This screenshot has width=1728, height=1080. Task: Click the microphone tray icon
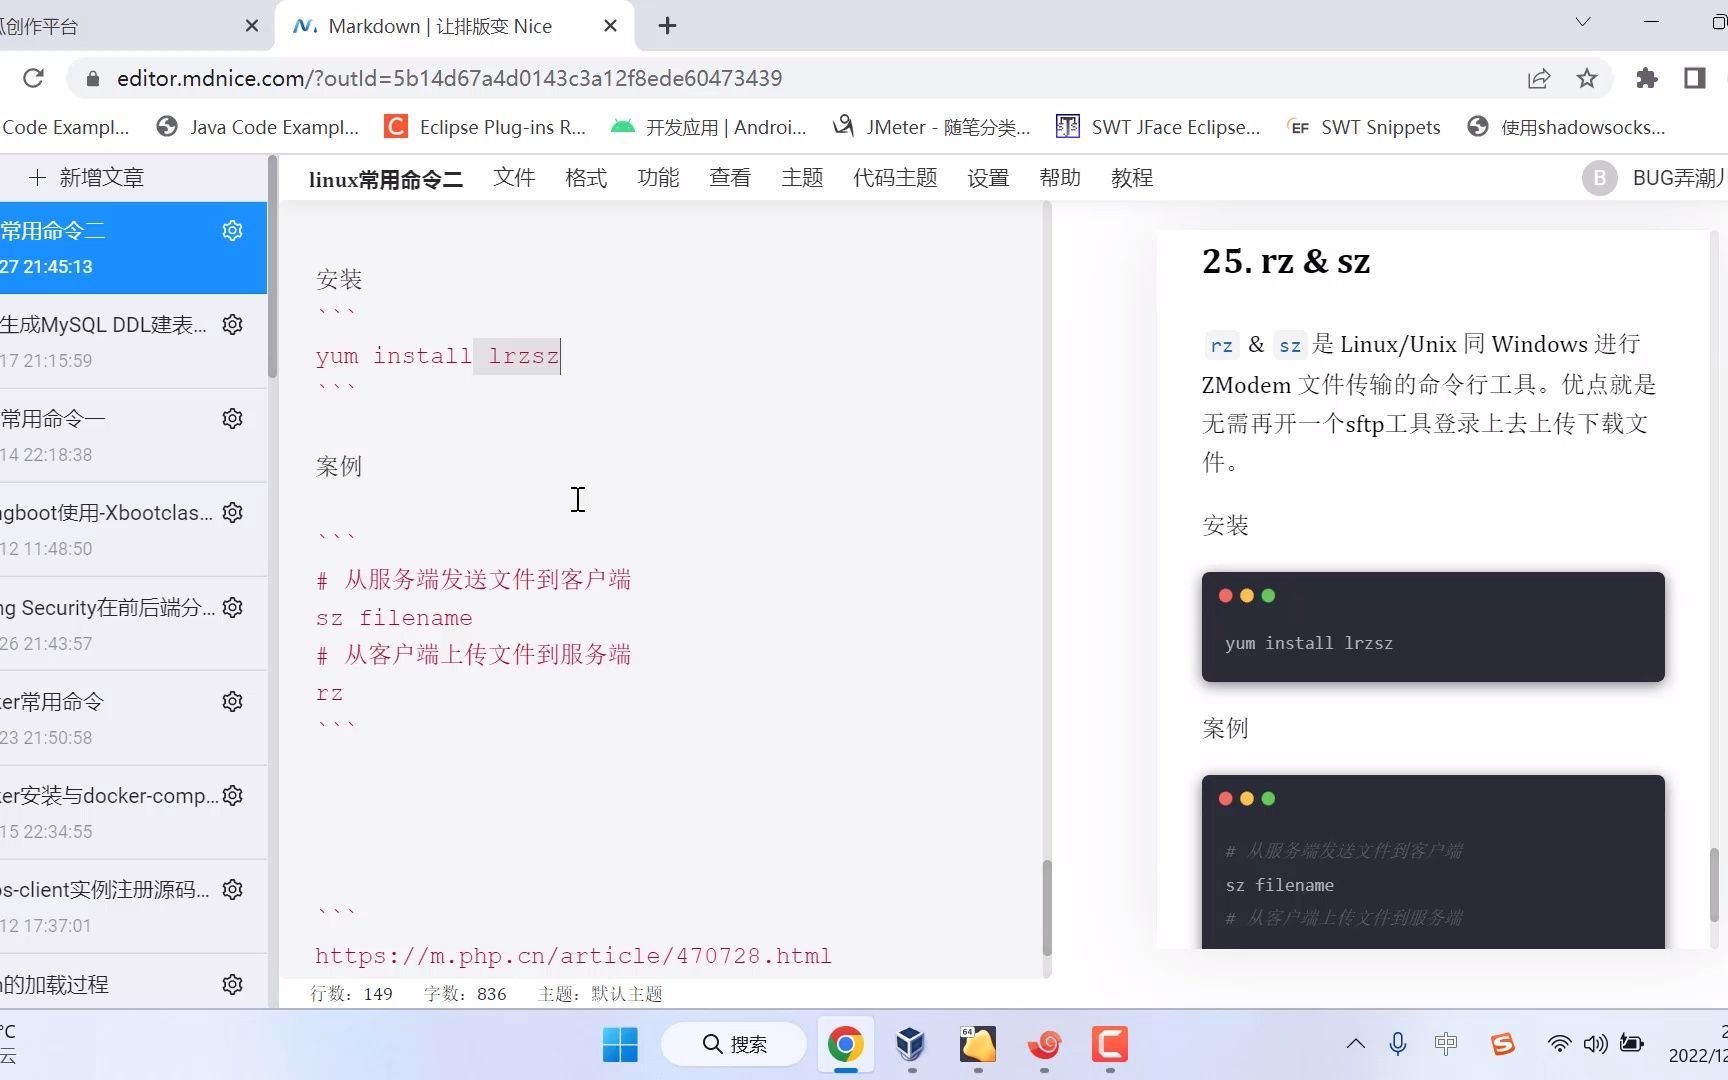[1398, 1044]
